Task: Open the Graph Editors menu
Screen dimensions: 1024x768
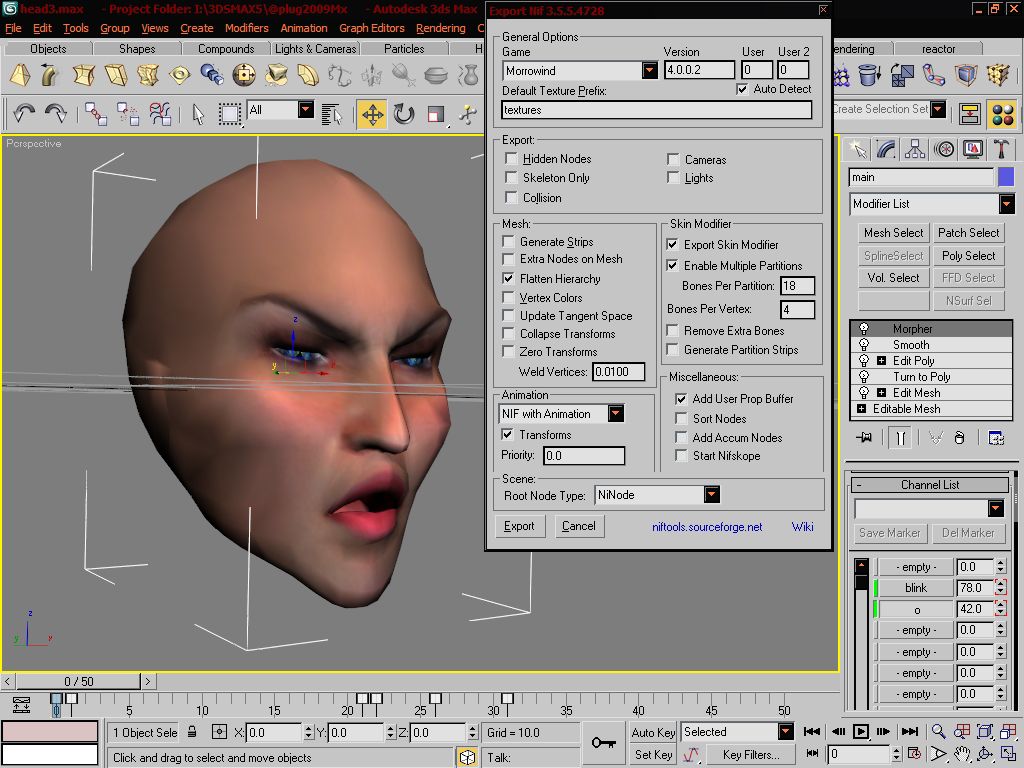Action: (372, 28)
